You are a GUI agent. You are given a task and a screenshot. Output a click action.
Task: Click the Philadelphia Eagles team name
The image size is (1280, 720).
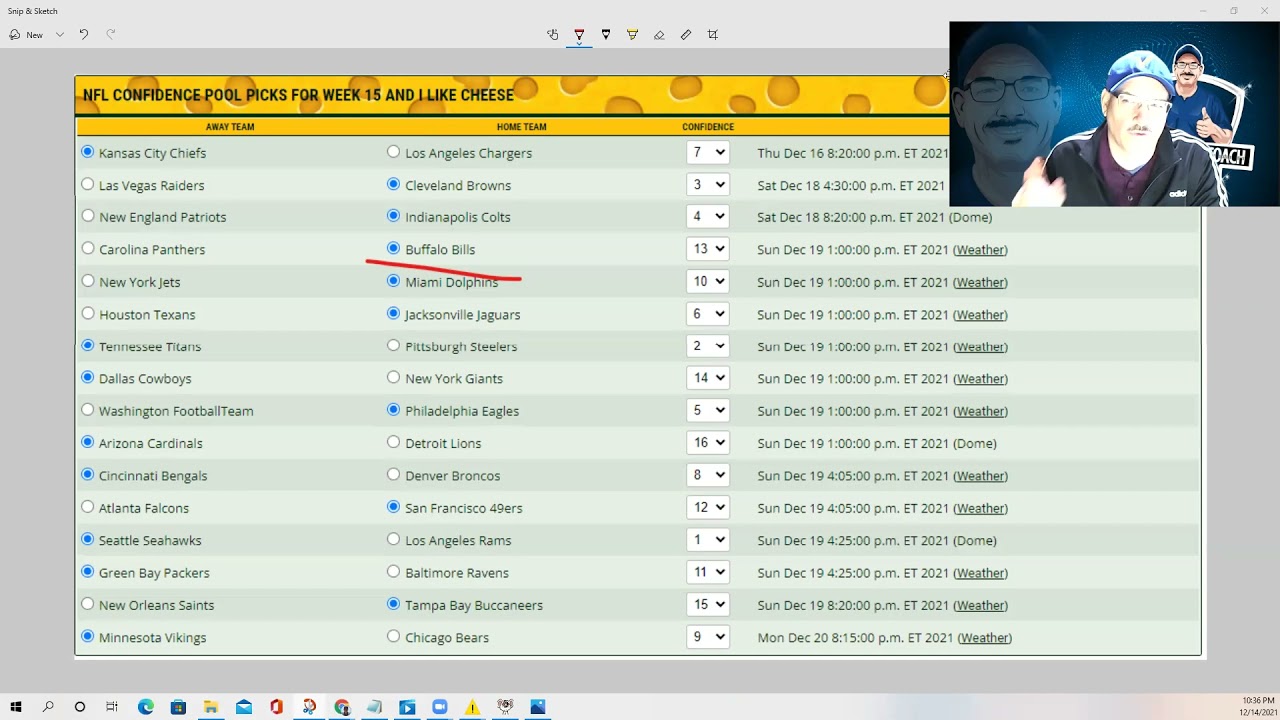(x=462, y=411)
